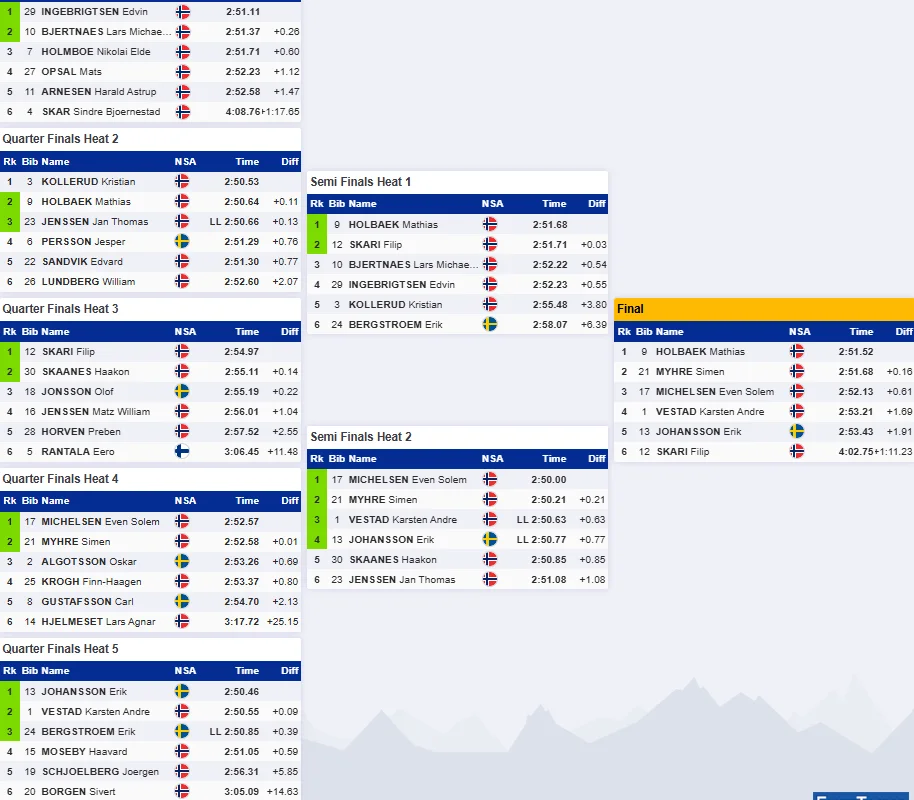Click Norway flag next to HOLBAEK Mathias in Final

pyautogui.click(x=796, y=352)
